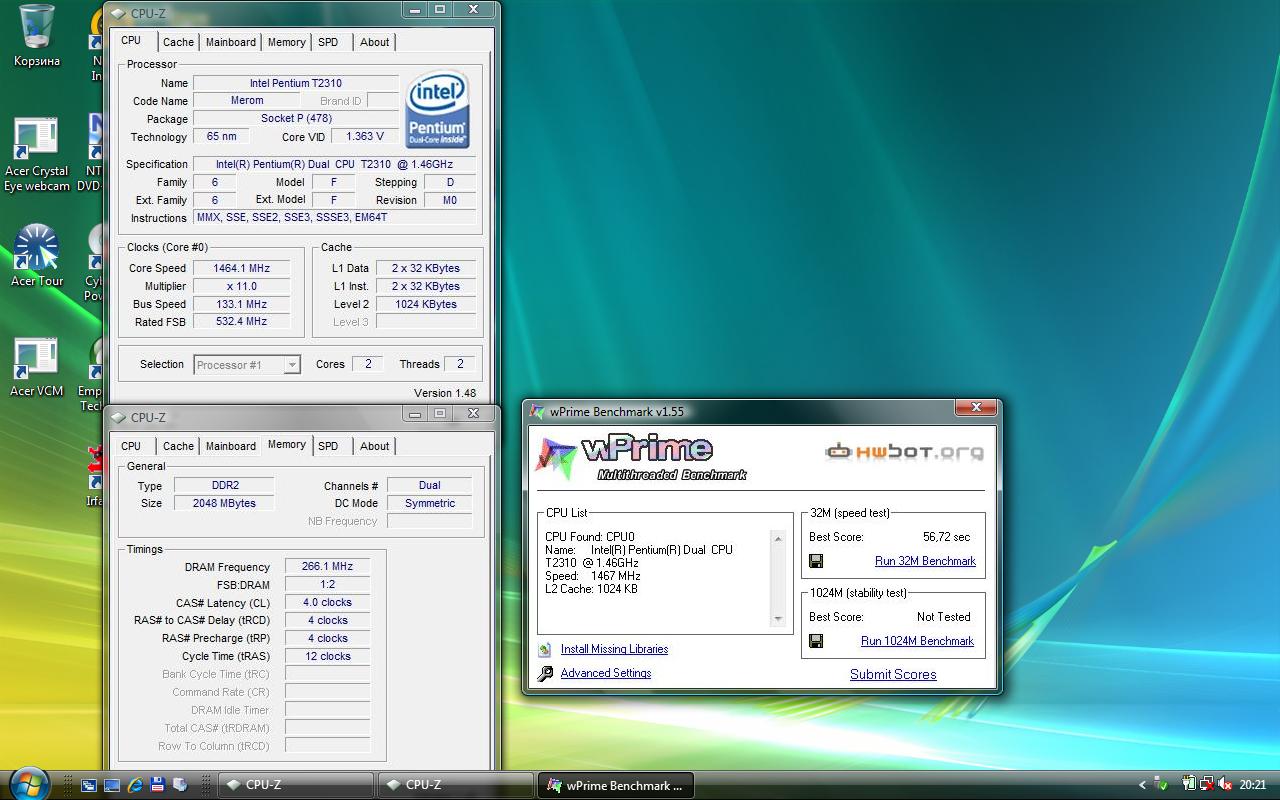Click Submit Scores link
This screenshot has width=1280, height=800.
(893, 674)
